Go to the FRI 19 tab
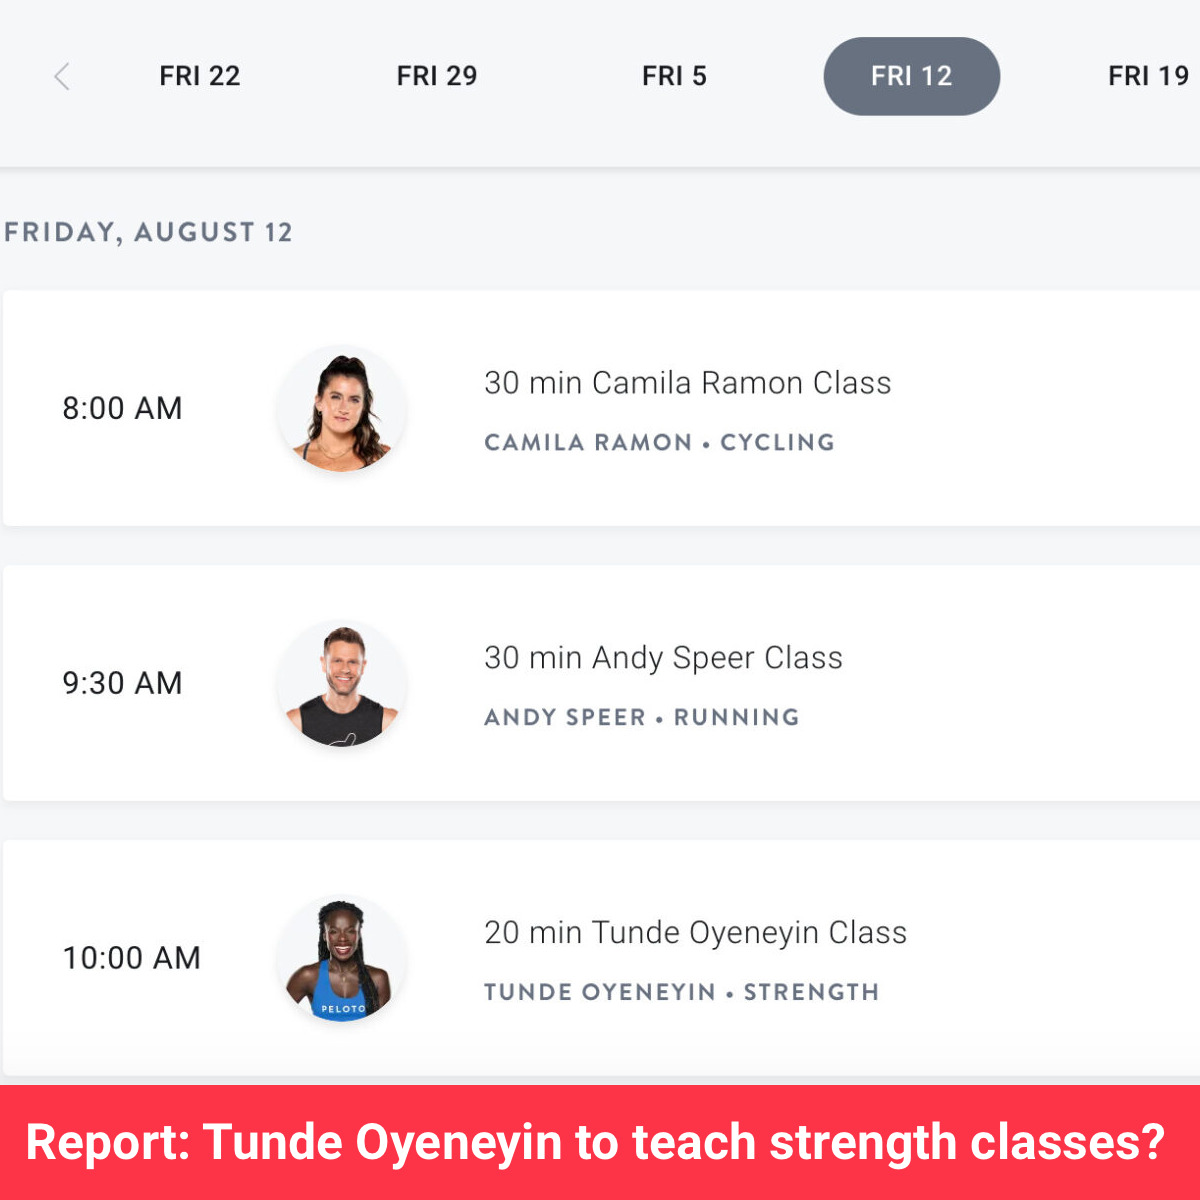Viewport: 1200px width, 1200px height. [x=1147, y=76]
